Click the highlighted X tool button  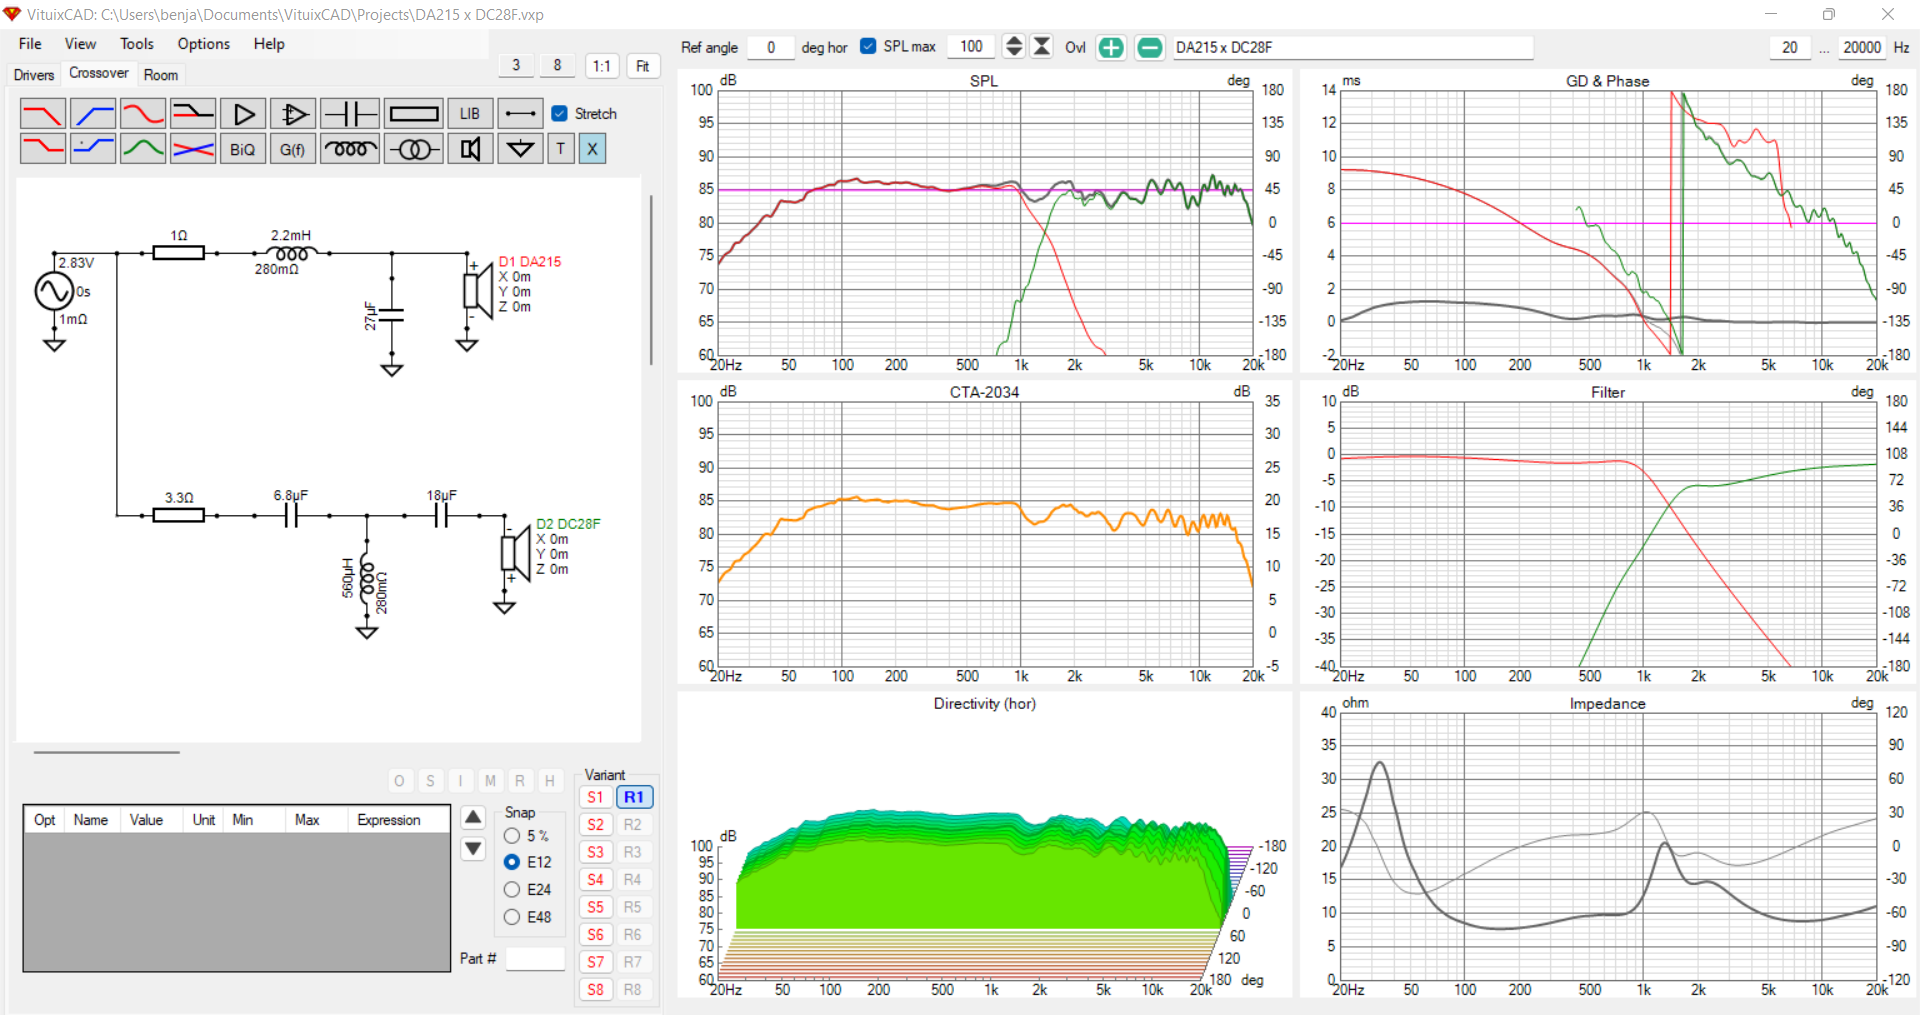592,149
